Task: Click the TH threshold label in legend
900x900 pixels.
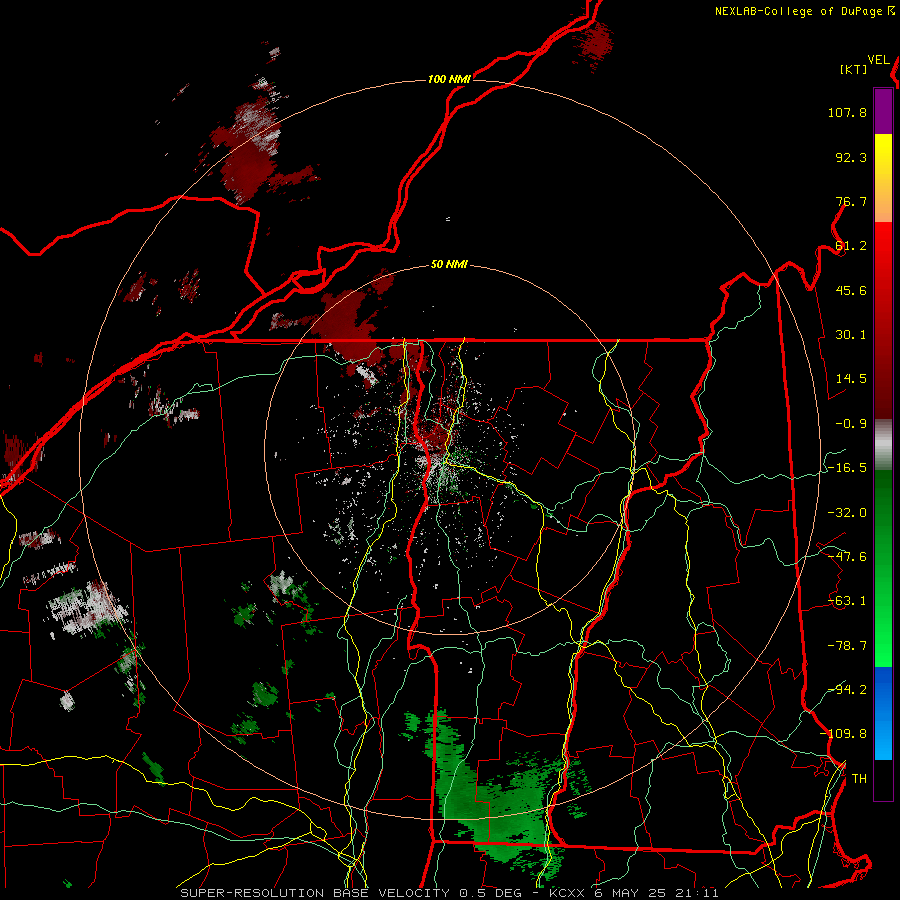Action: [x=859, y=779]
